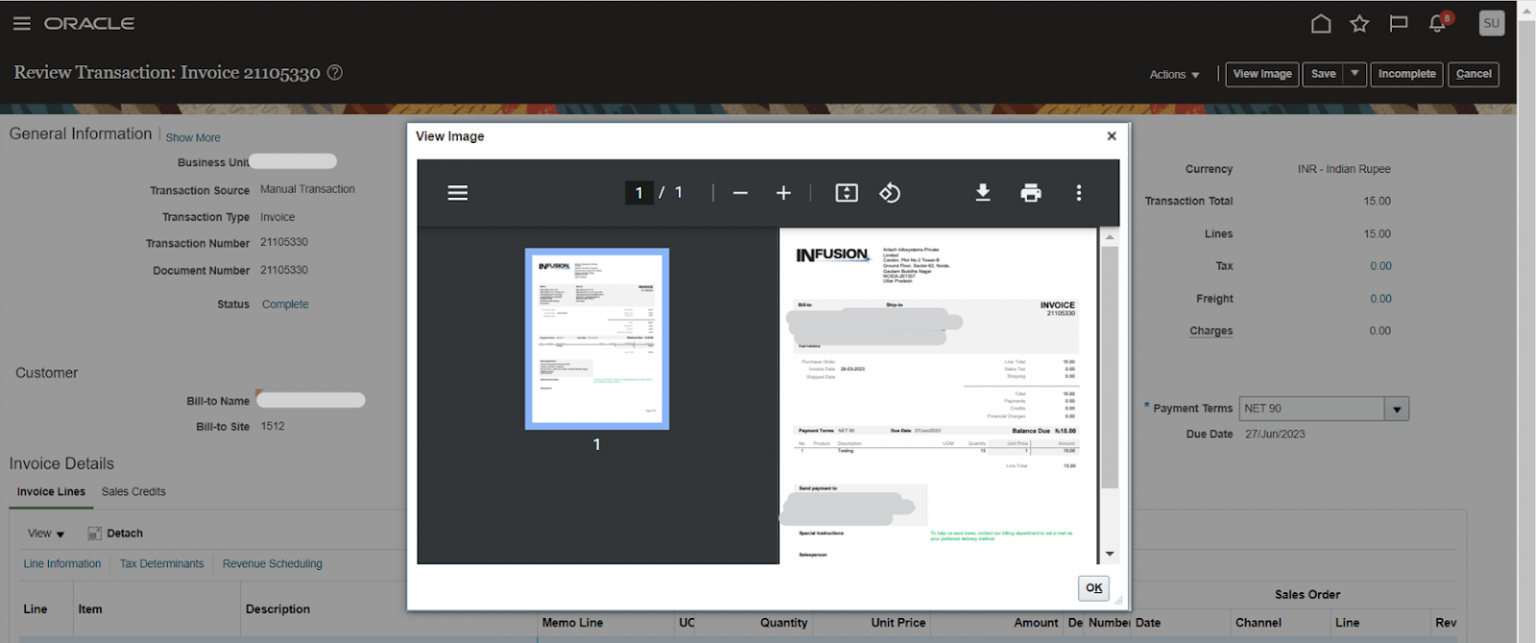Open Oracle notifications bell

point(1437,23)
